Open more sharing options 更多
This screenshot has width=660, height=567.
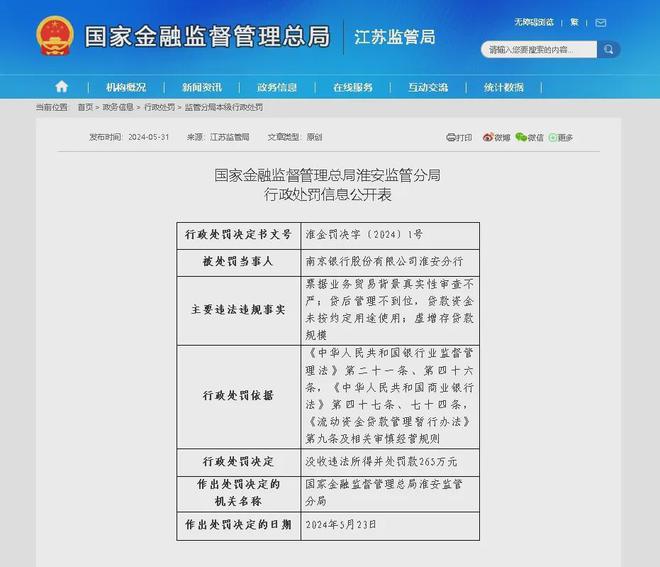click(561, 137)
